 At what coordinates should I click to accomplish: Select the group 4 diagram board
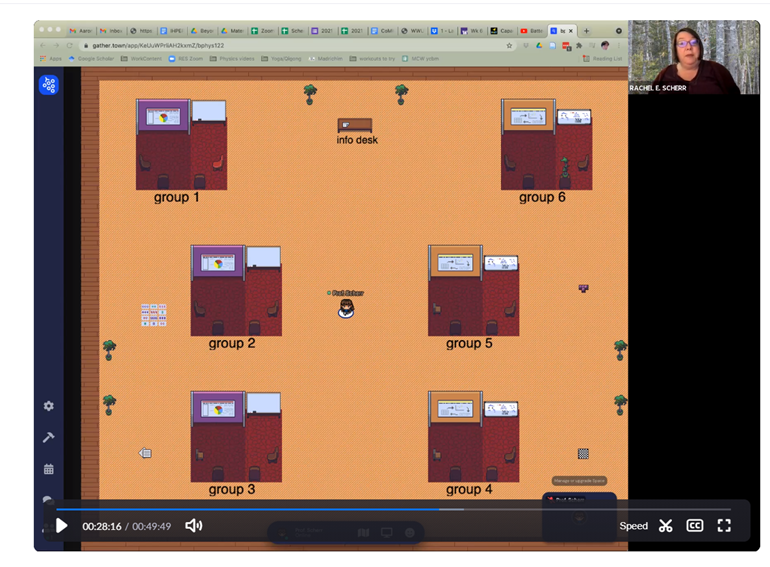click(x=455, y=409)
